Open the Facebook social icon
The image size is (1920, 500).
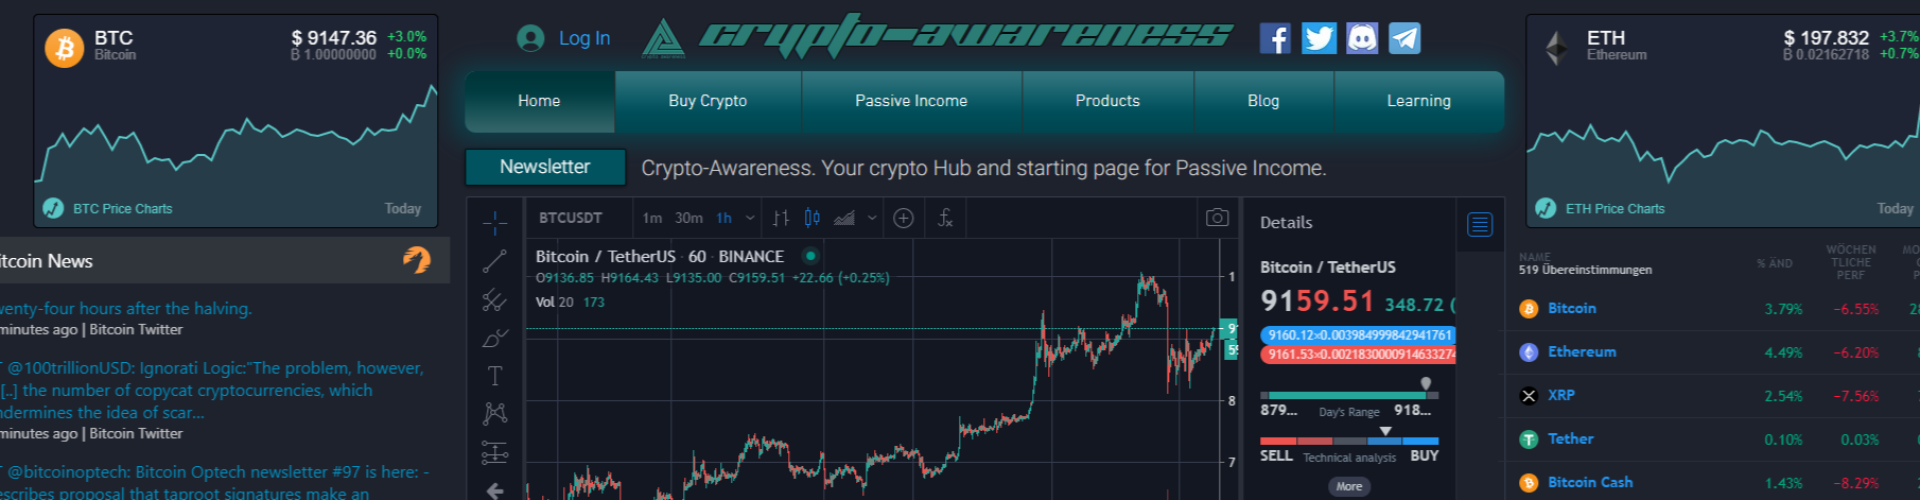tap(1275, 38)
